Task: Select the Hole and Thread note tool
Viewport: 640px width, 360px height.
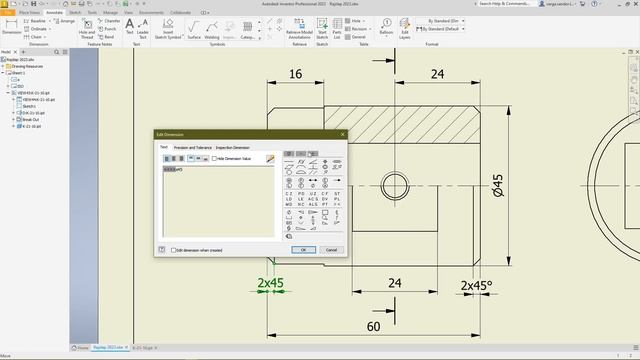Action: point(87,29)
